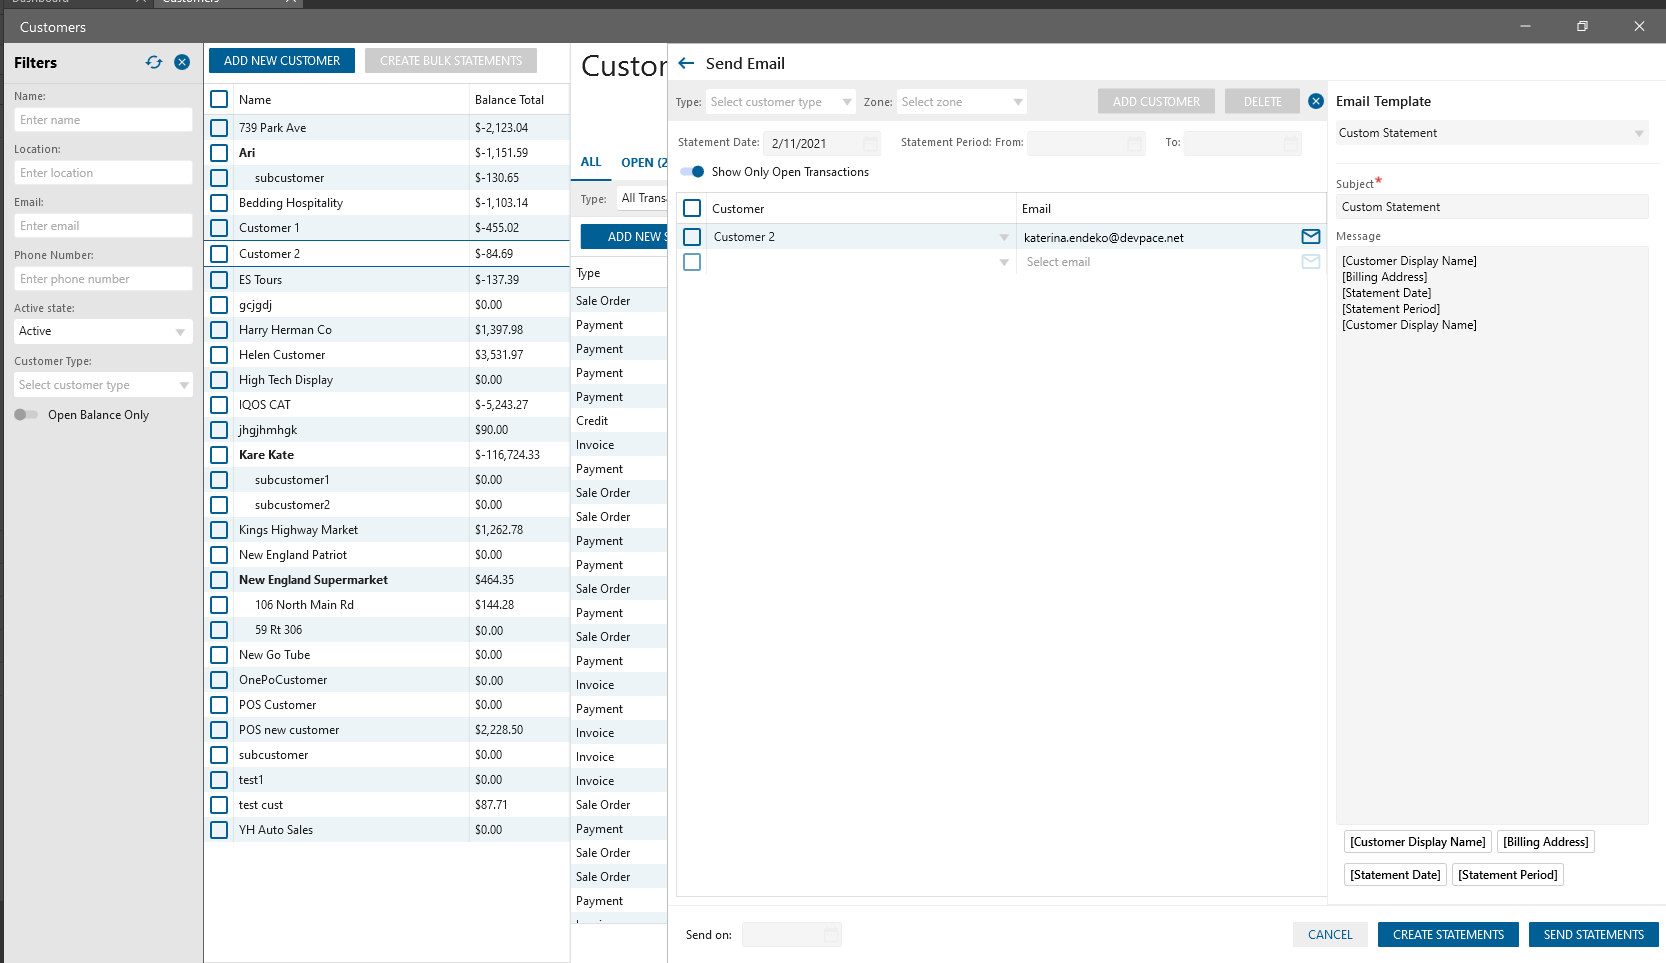Select the New England Supermarket row
Image resolution: width=1666 pixels, height=963 pixels.
387,580
